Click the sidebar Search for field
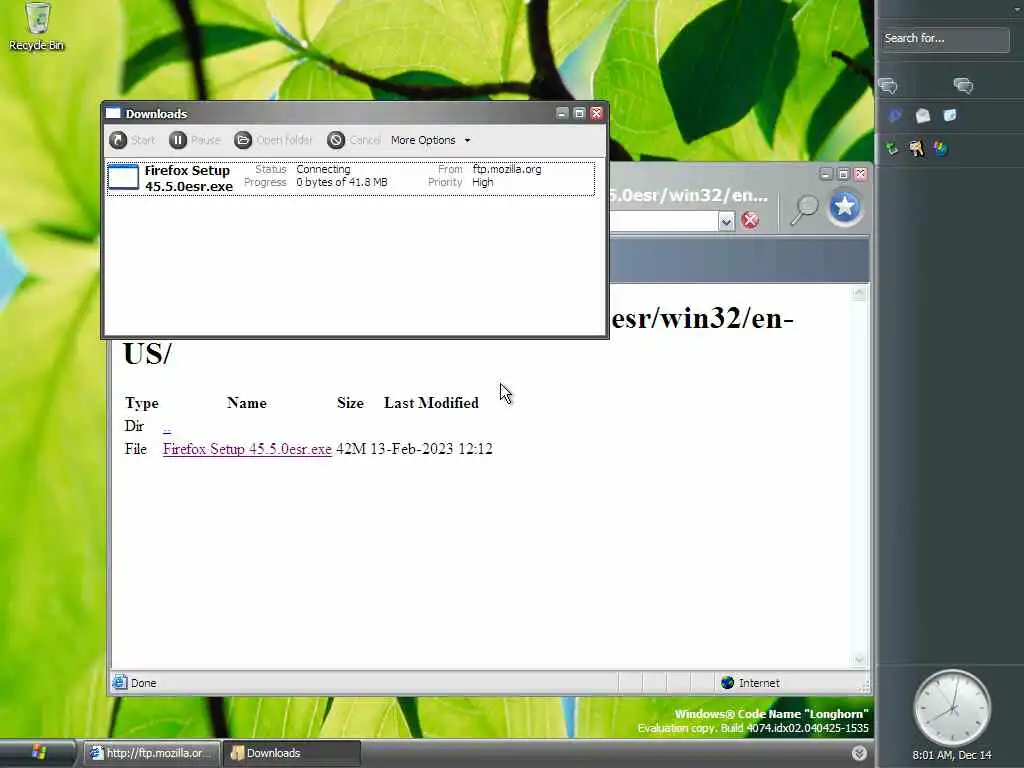Image resolution: width=1024 pixels, height=768 pixels. click(944, 39)
